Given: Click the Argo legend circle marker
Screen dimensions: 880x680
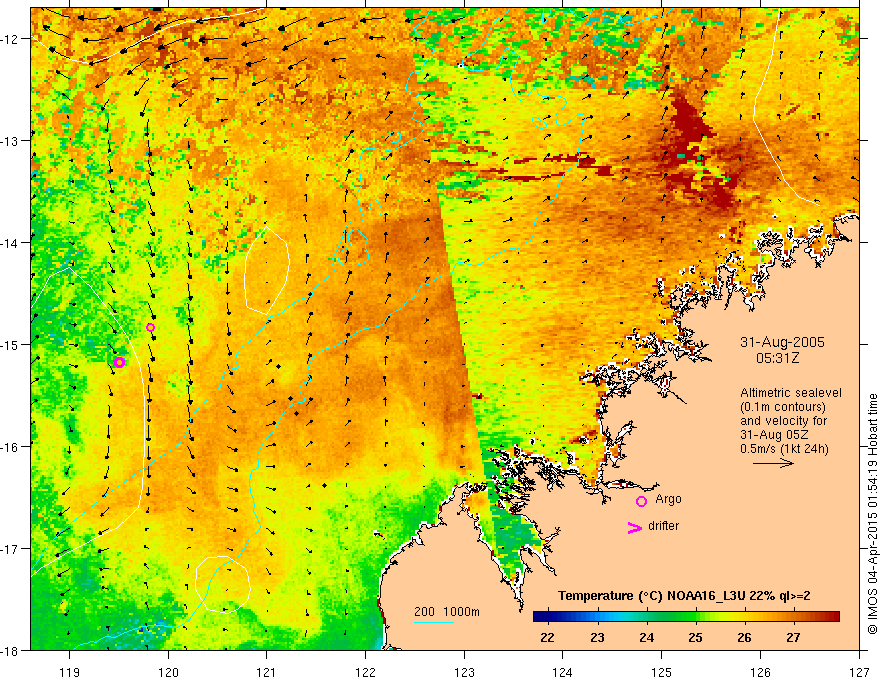Looking at the screenshot, I should pyautogui.click(x=641, y=501).
